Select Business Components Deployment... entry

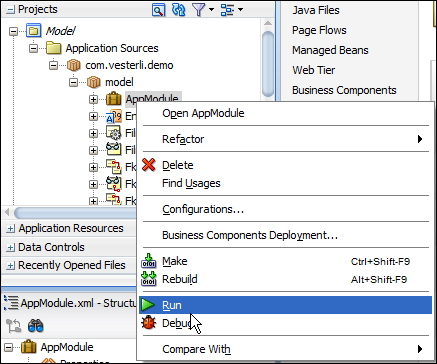[250, 235]
